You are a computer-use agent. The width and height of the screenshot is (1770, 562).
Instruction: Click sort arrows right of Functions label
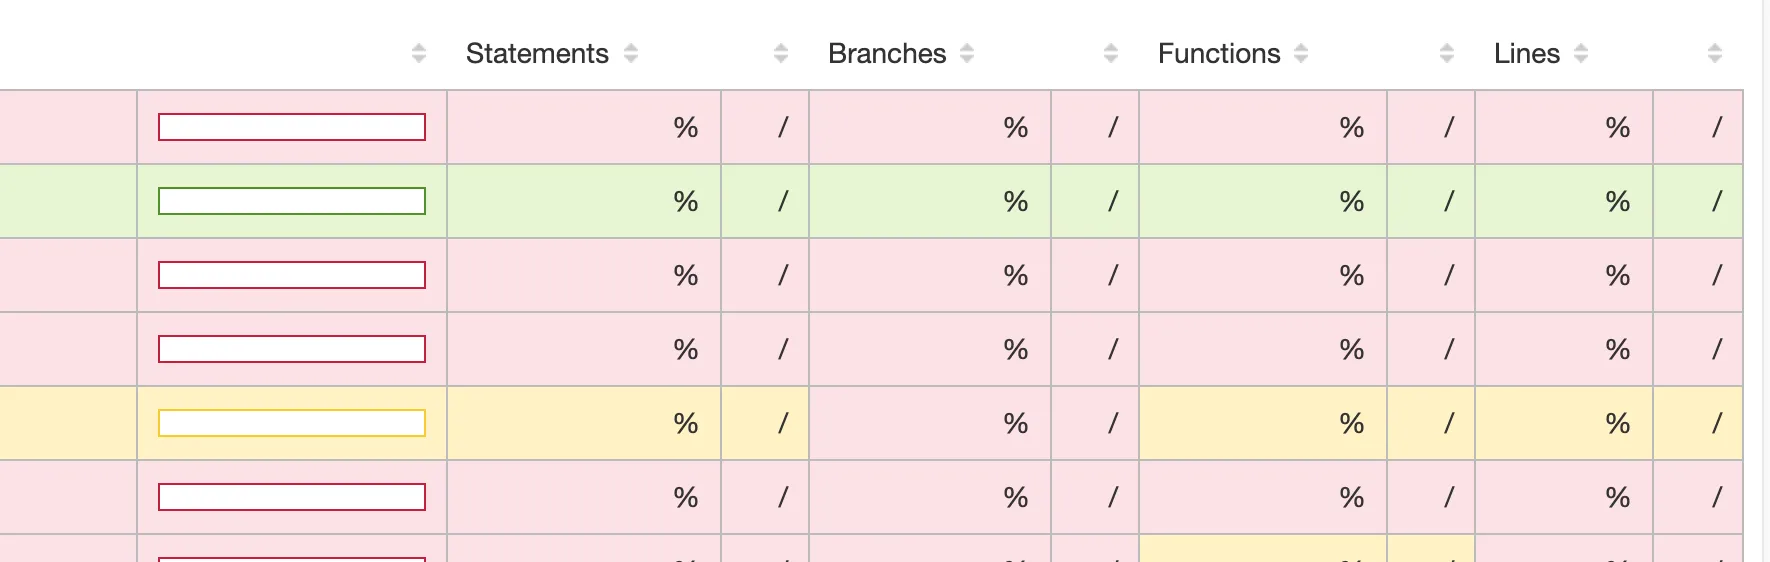(1301, 53)
